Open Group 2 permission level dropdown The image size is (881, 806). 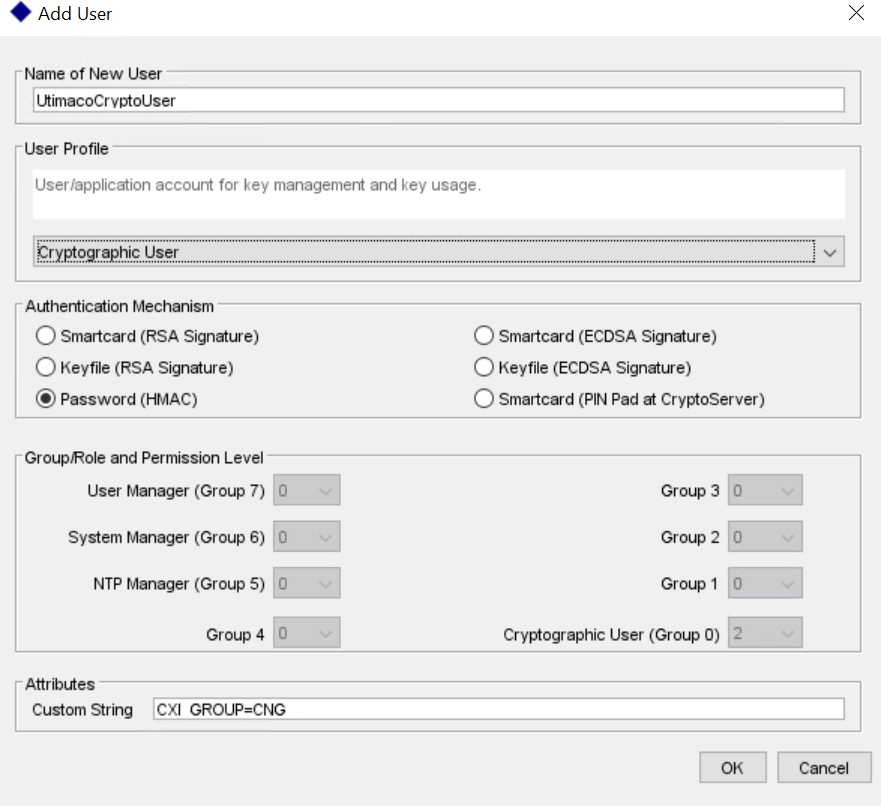click(x=765, y=537)
